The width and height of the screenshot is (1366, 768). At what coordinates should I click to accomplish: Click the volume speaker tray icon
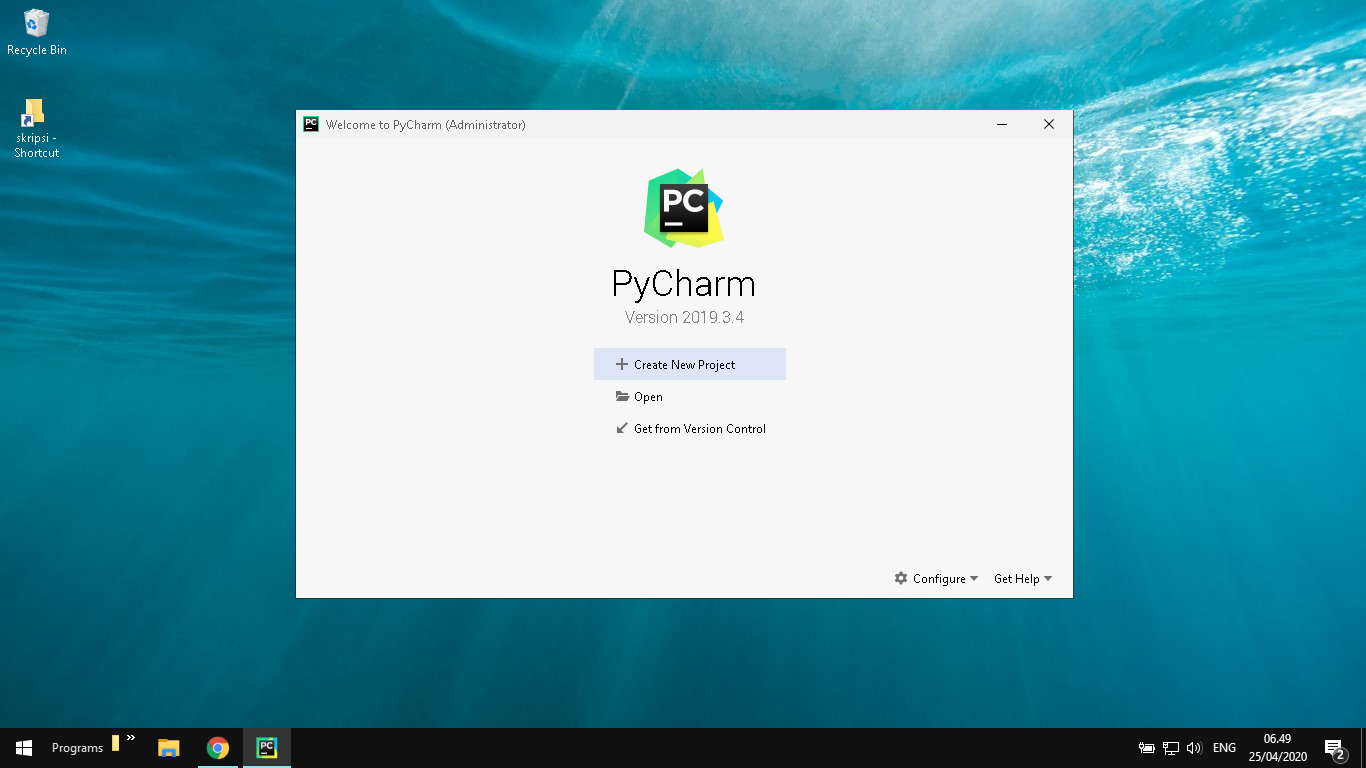(1194, 748)
